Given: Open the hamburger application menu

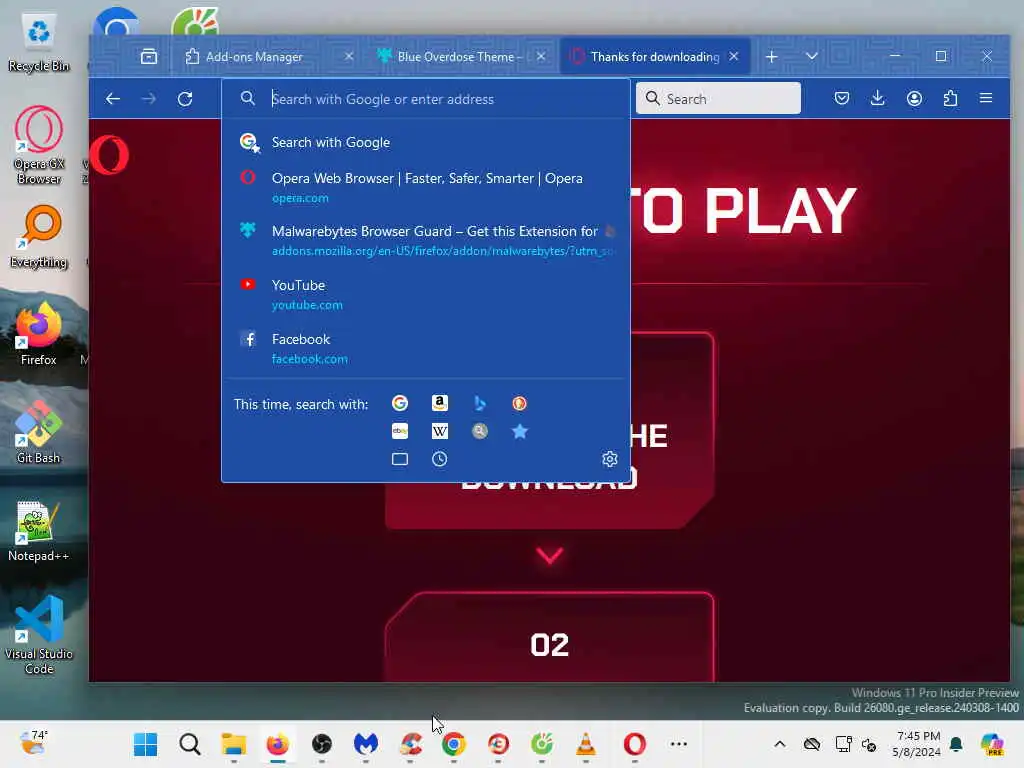Looking at the screenshot, I should [986, 99].
